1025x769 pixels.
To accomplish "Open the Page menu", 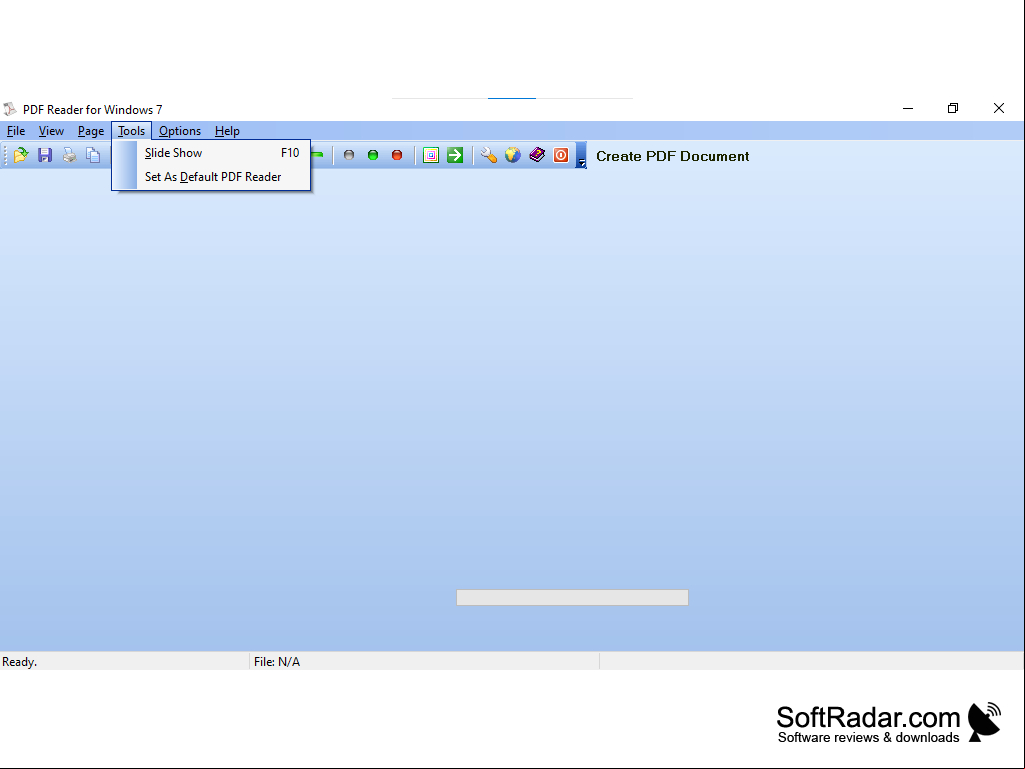I will pos(91,131).
